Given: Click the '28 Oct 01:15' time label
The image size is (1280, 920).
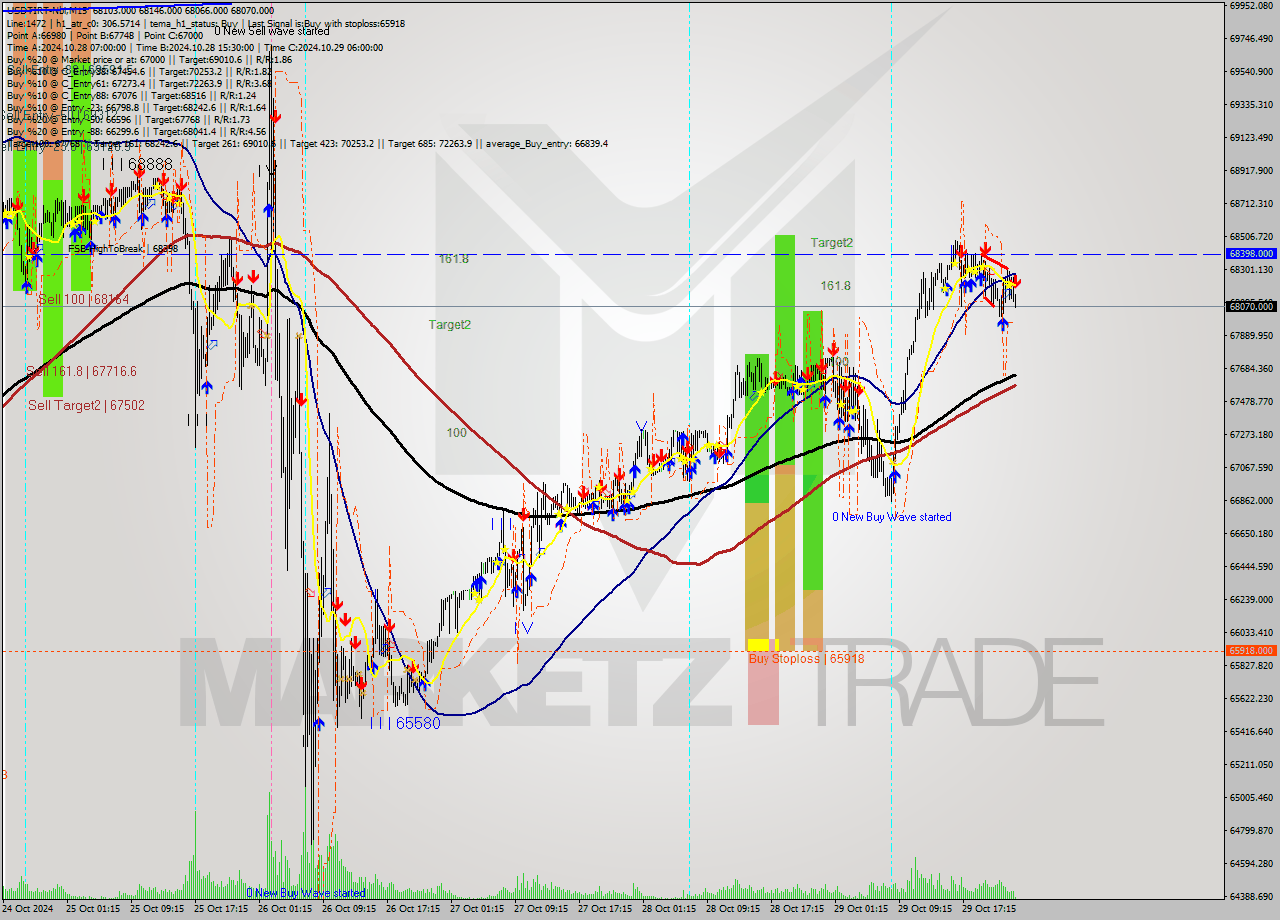Looking at the screenshot, I should pyautogui.click(x=671, y=909).
